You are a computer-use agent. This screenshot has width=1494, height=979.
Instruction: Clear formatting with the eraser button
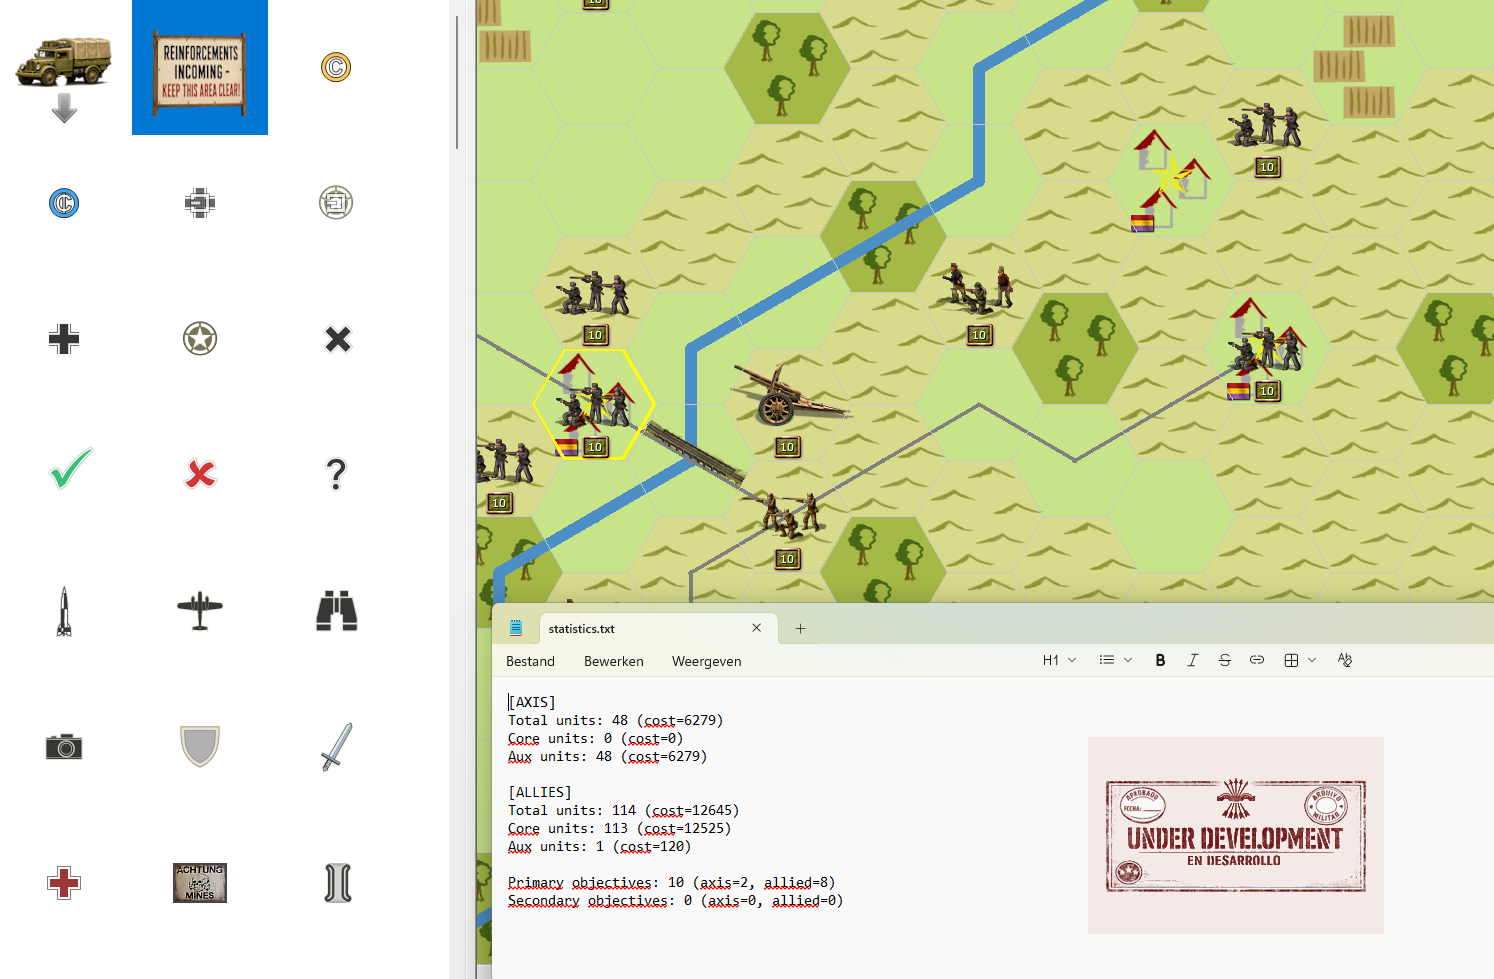point(1345,660)
